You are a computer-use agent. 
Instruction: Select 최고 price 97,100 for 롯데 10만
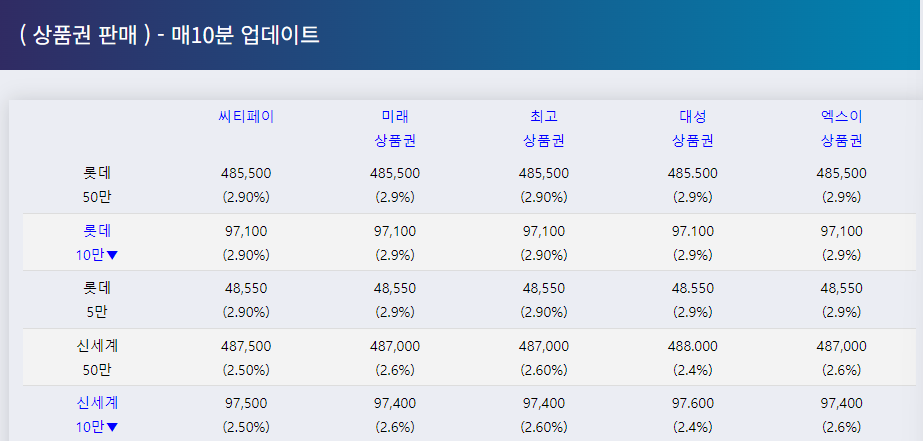tap(544, 231)
